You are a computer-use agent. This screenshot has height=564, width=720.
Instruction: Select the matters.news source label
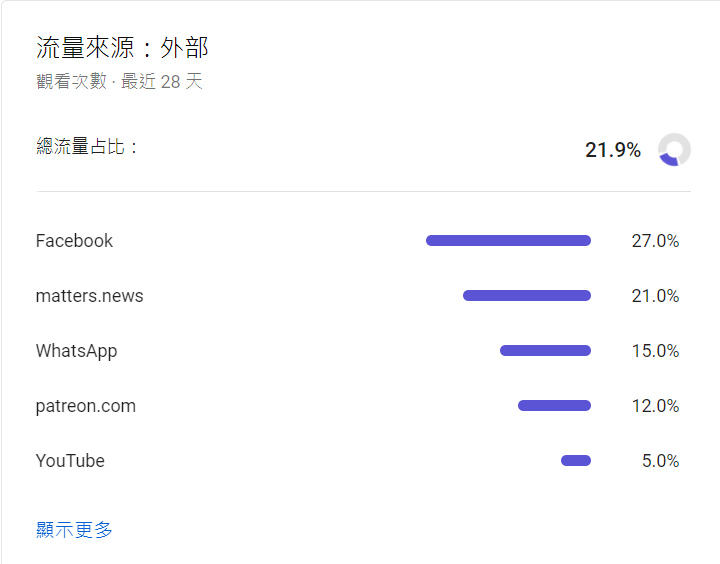[90, 296]
